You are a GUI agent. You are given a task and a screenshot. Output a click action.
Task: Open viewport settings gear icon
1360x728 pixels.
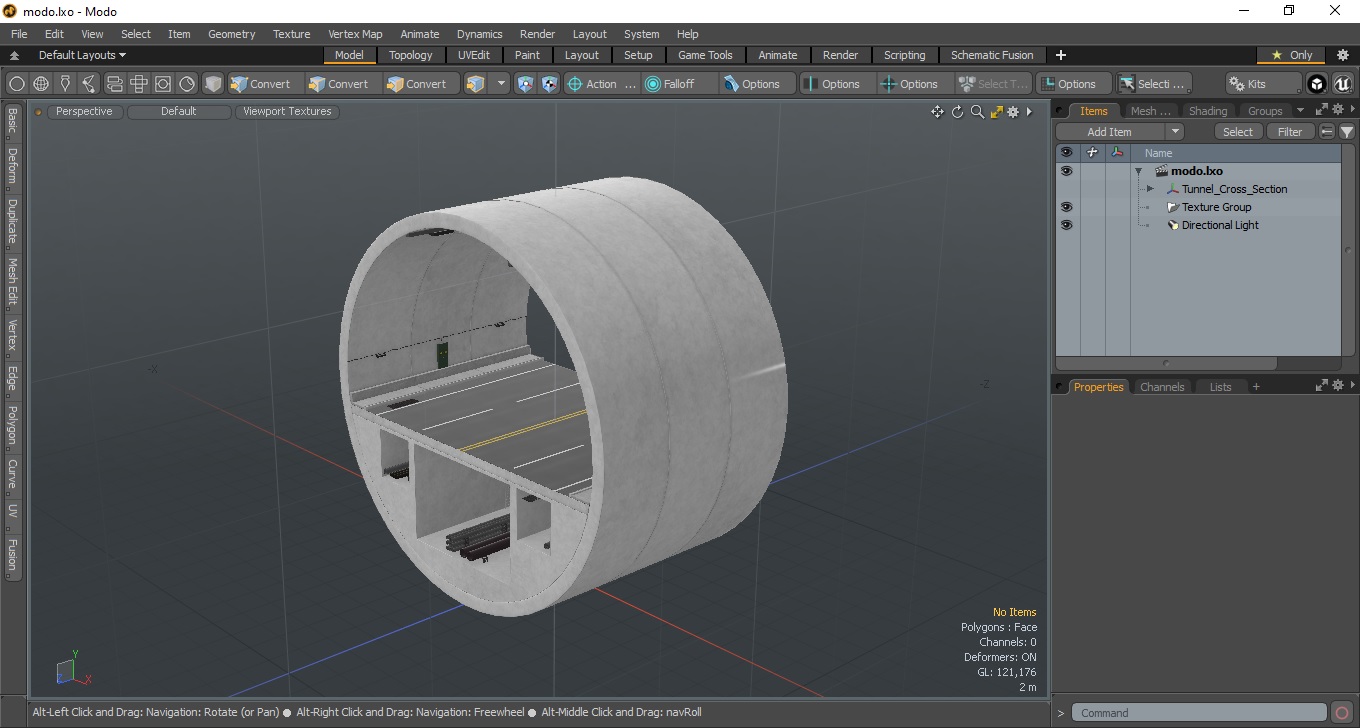tap(1013, 112)
